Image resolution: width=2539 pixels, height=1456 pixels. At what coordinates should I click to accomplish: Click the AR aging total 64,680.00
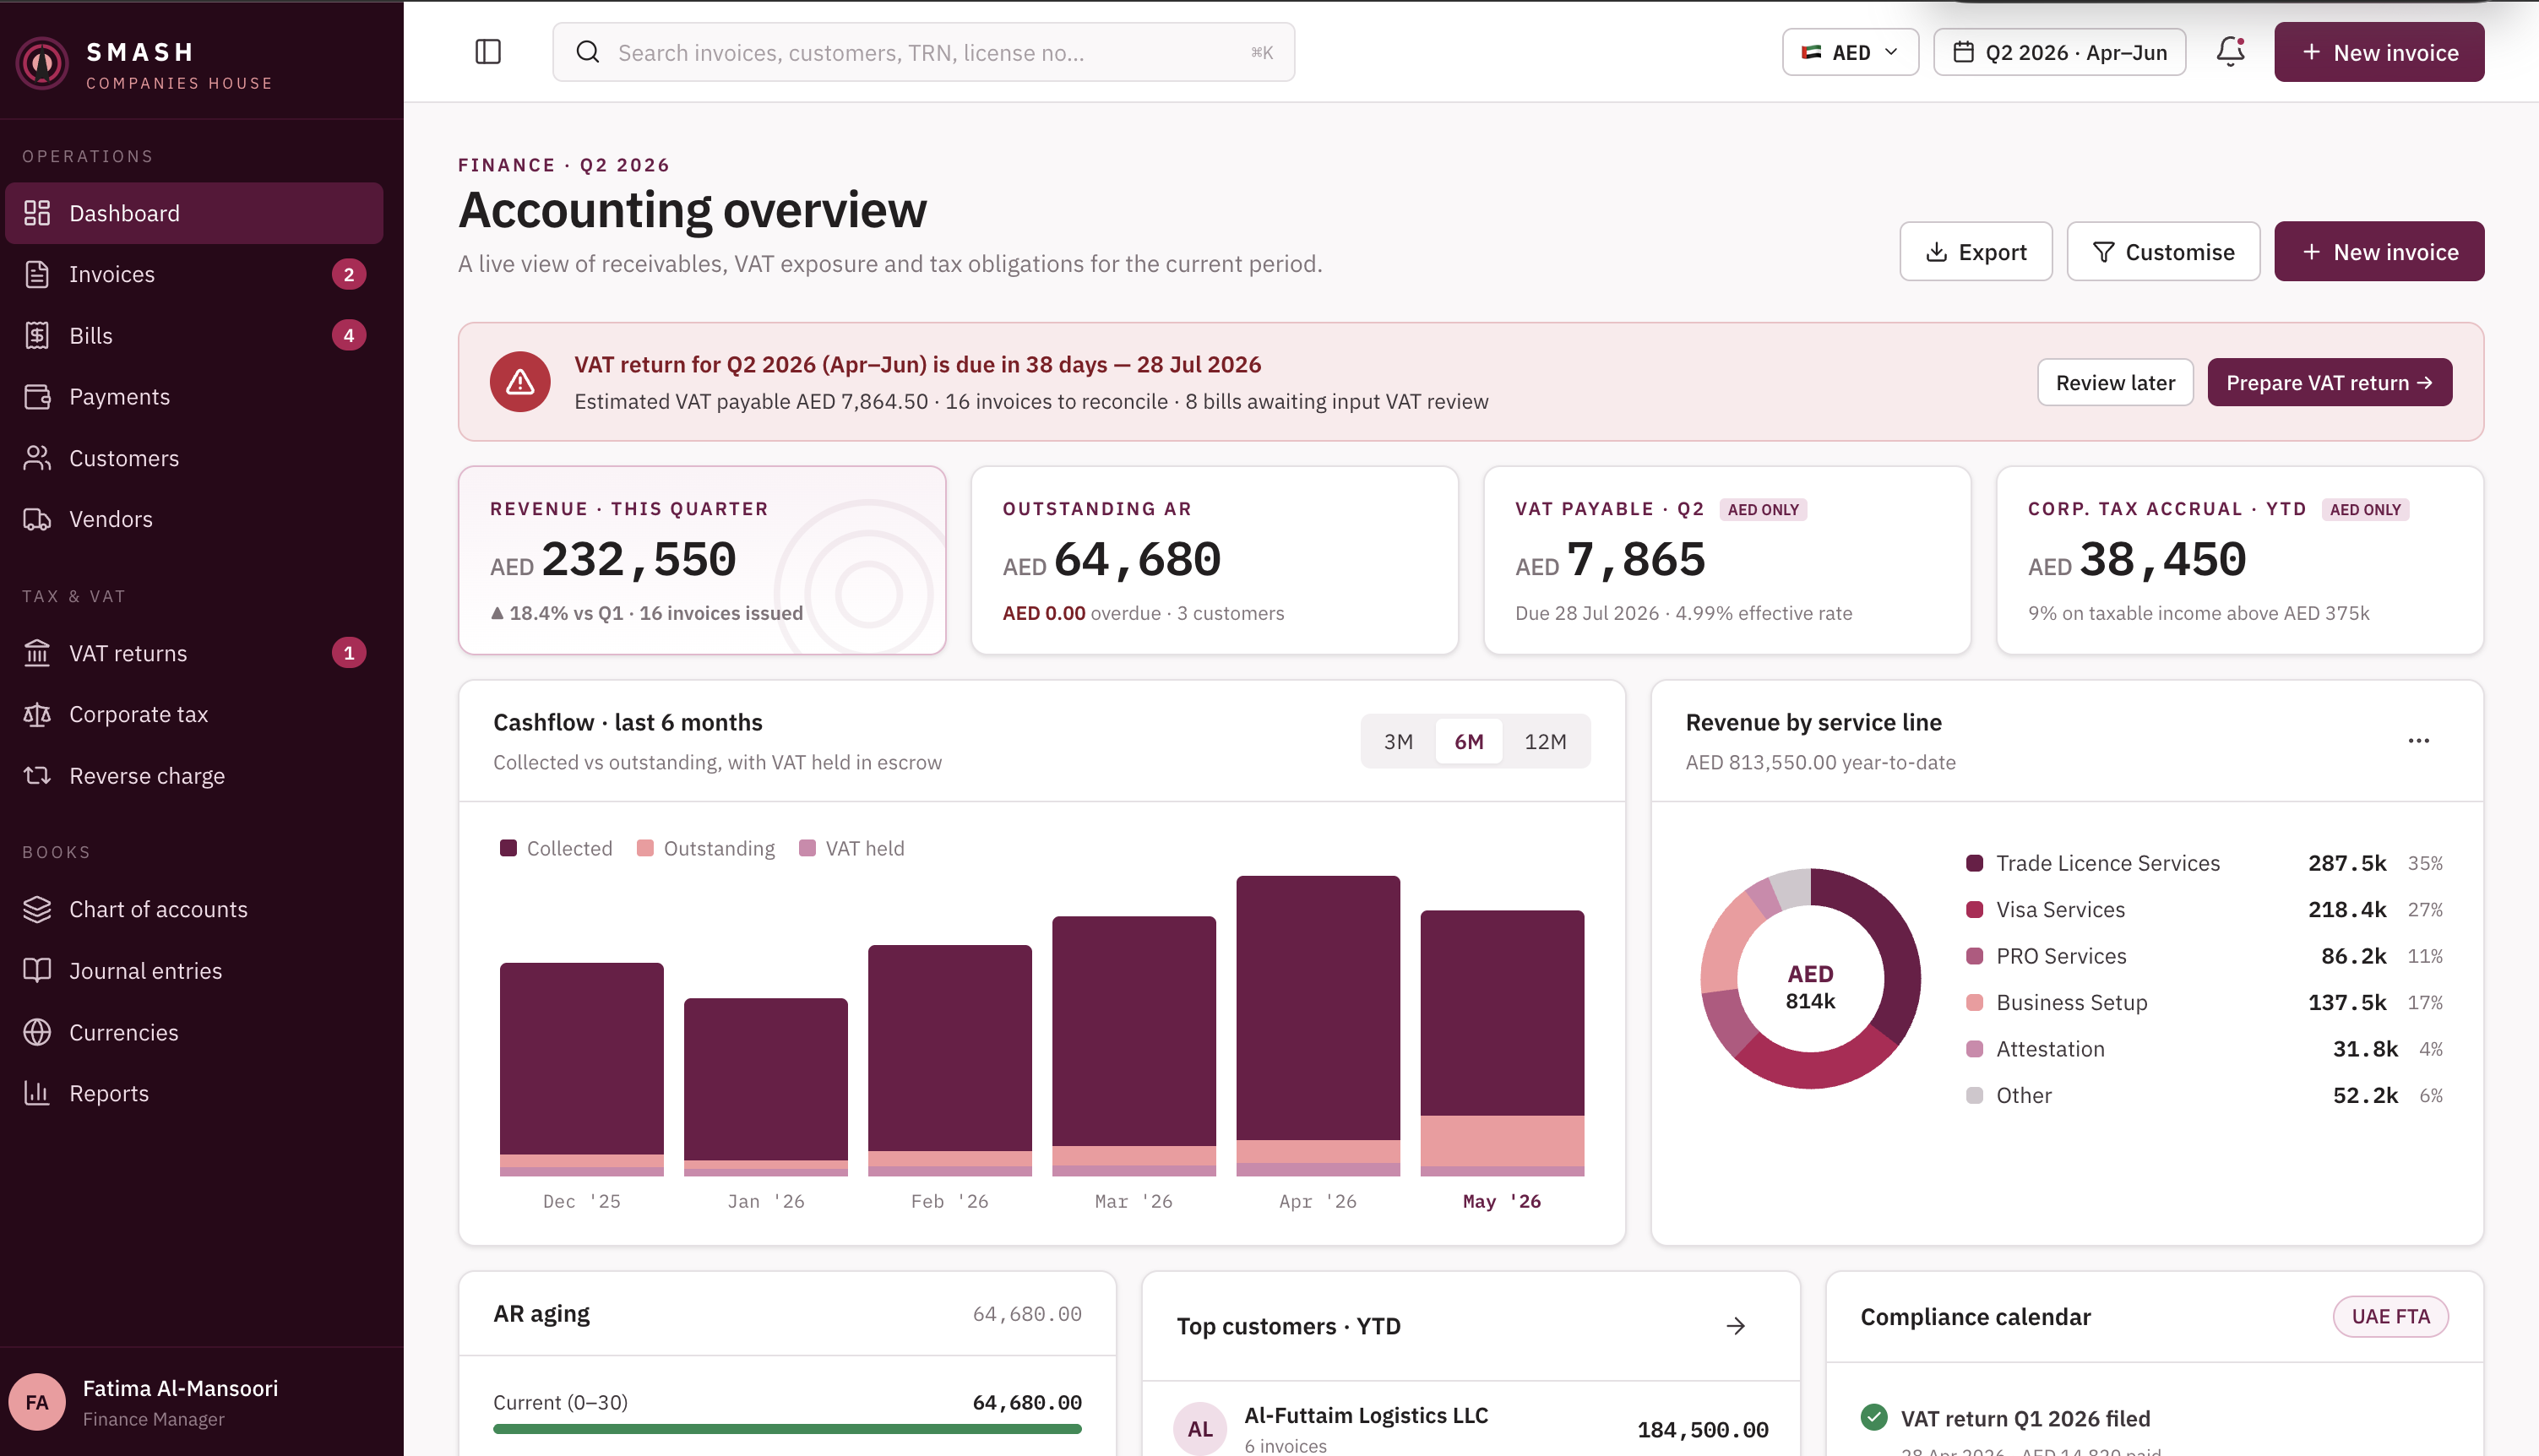[x=1027, y=1314]
